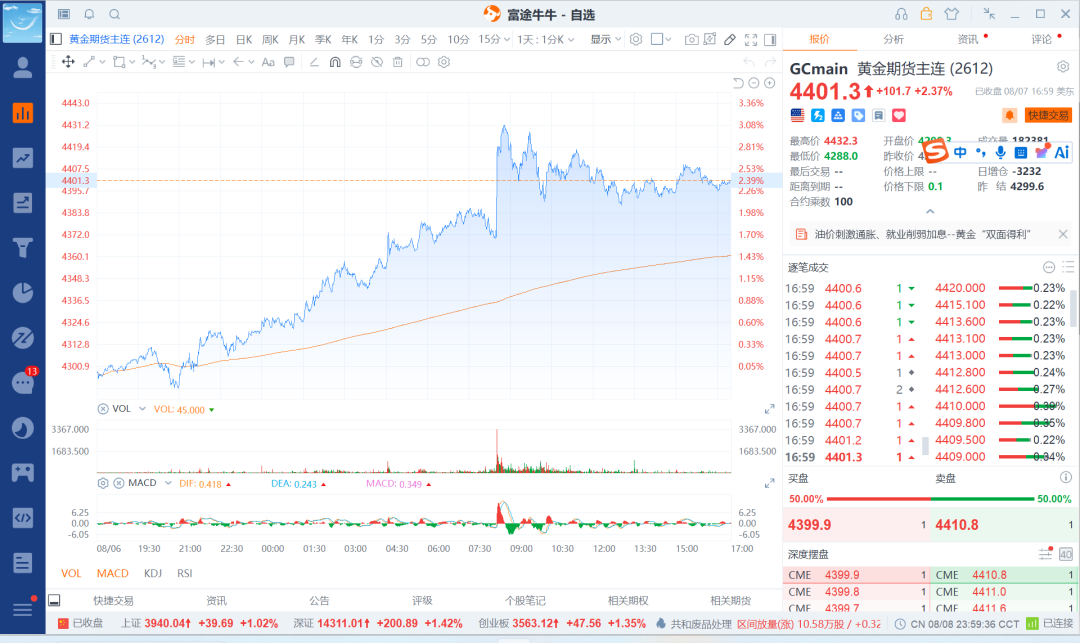Toggle drawing lock linked-circles icon
Viewport: 1080px width, 643px height.
(x=423, y=62)
